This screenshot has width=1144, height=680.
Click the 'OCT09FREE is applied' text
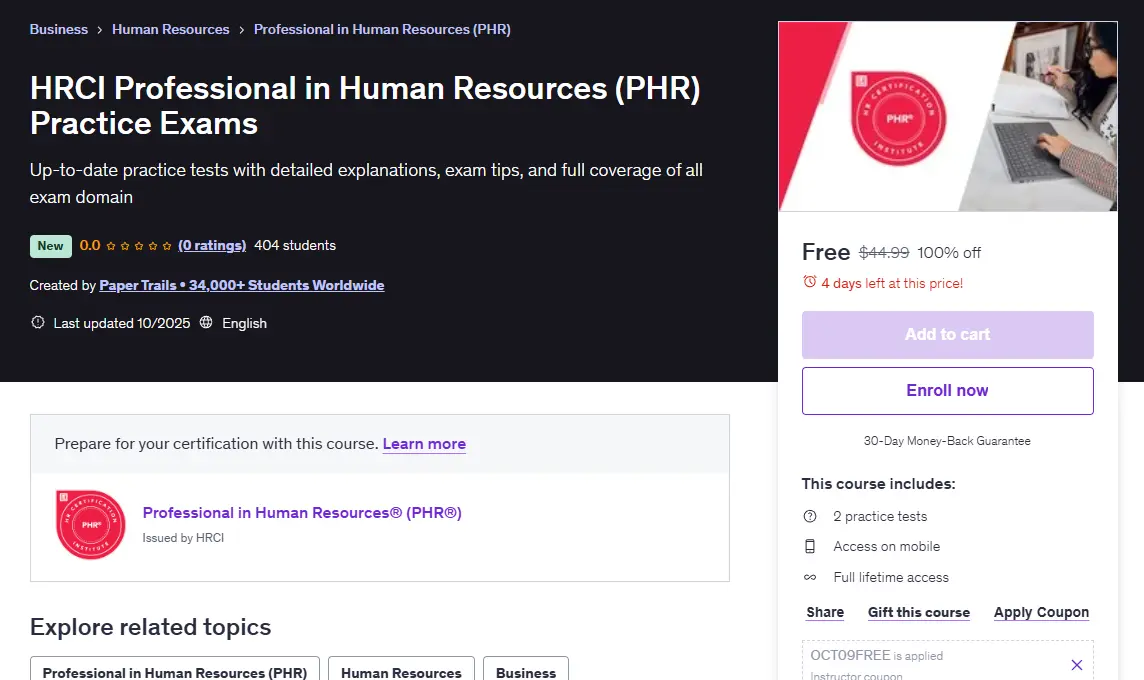[876, 655]
